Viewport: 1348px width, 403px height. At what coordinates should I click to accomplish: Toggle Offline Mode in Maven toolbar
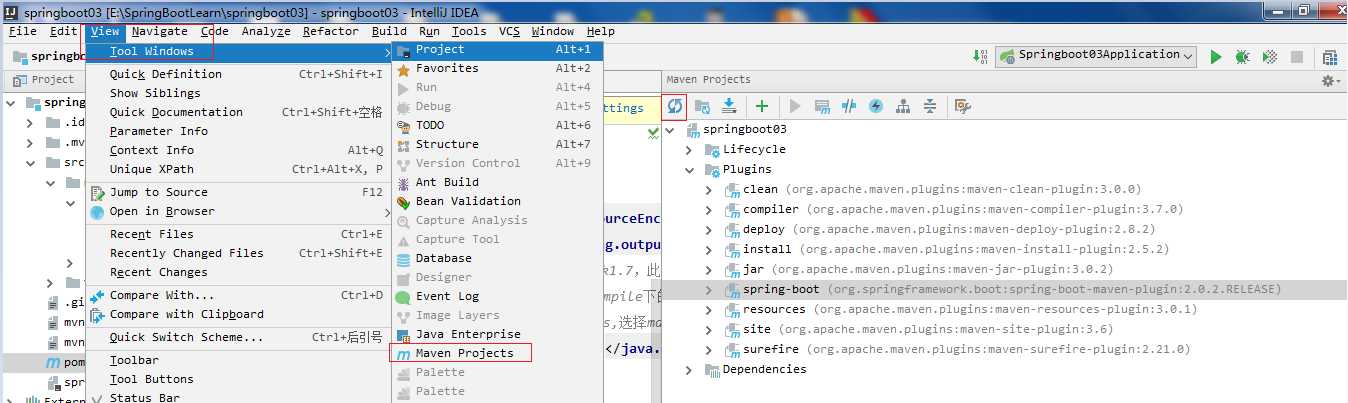click(x=849, y=106)
